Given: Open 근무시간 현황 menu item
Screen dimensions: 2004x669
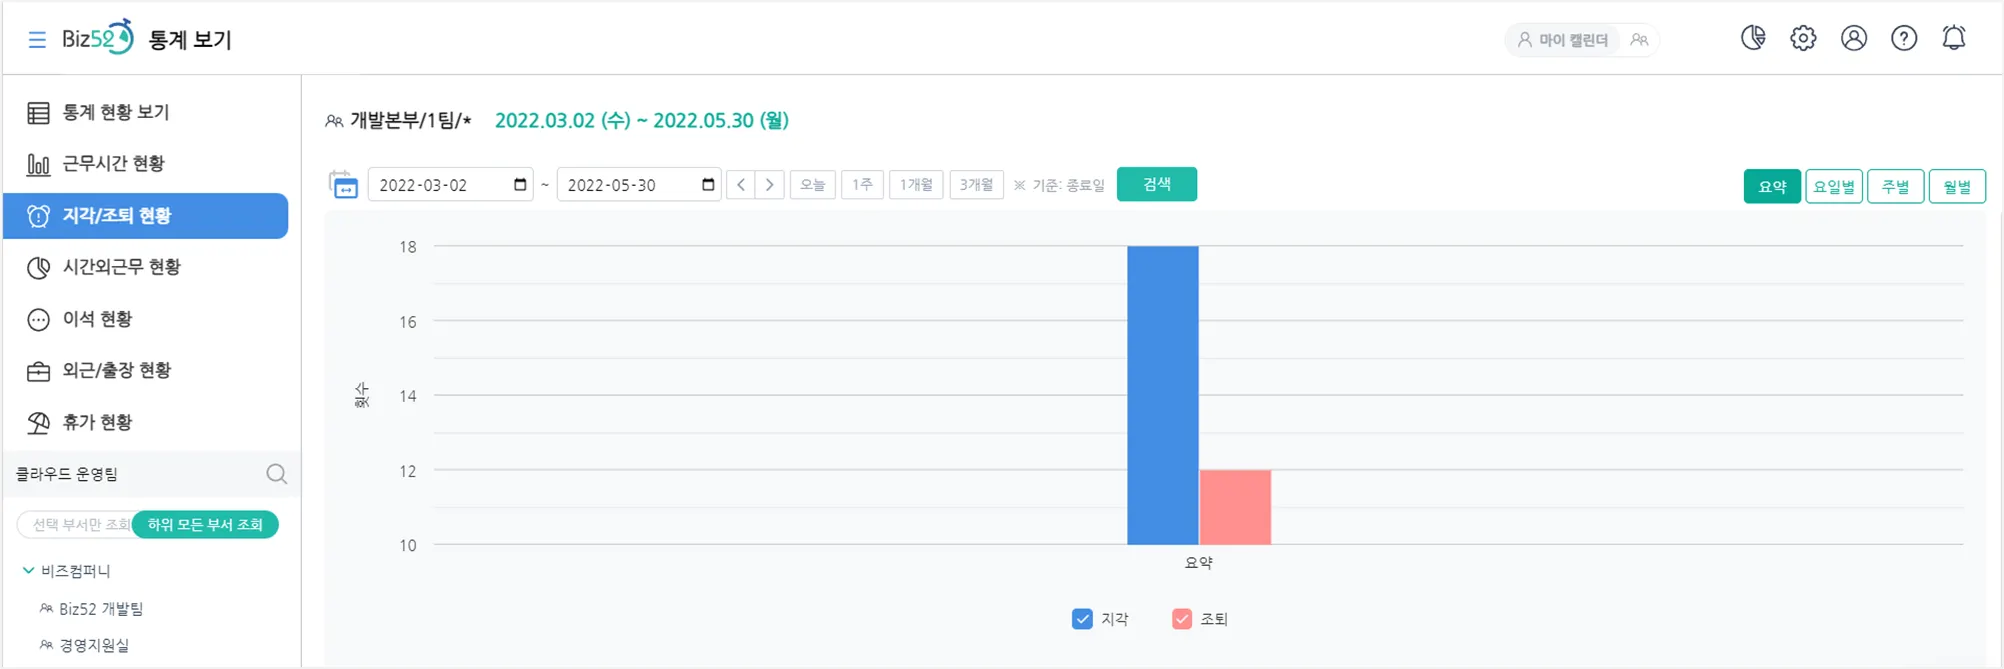Looking at the screenshot, I should (113, 164).
